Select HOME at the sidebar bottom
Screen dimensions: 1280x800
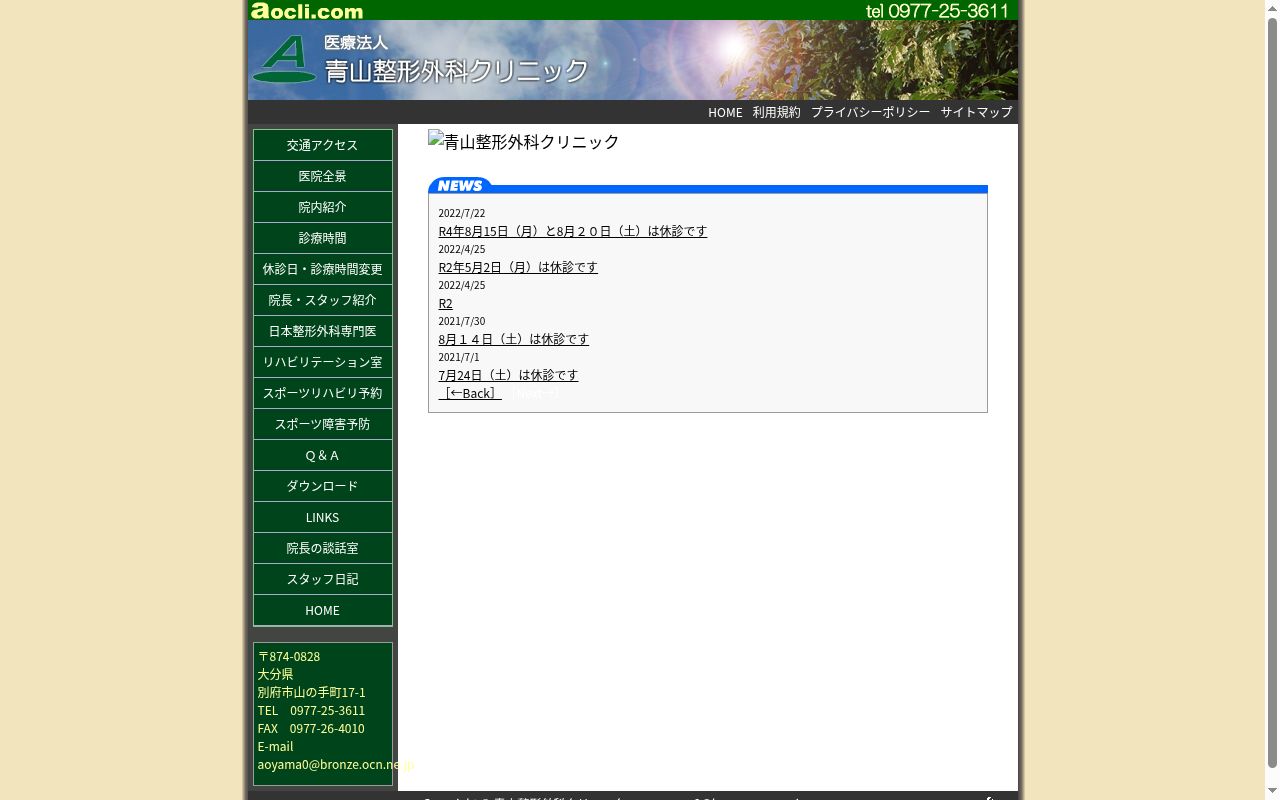point(322,610)
